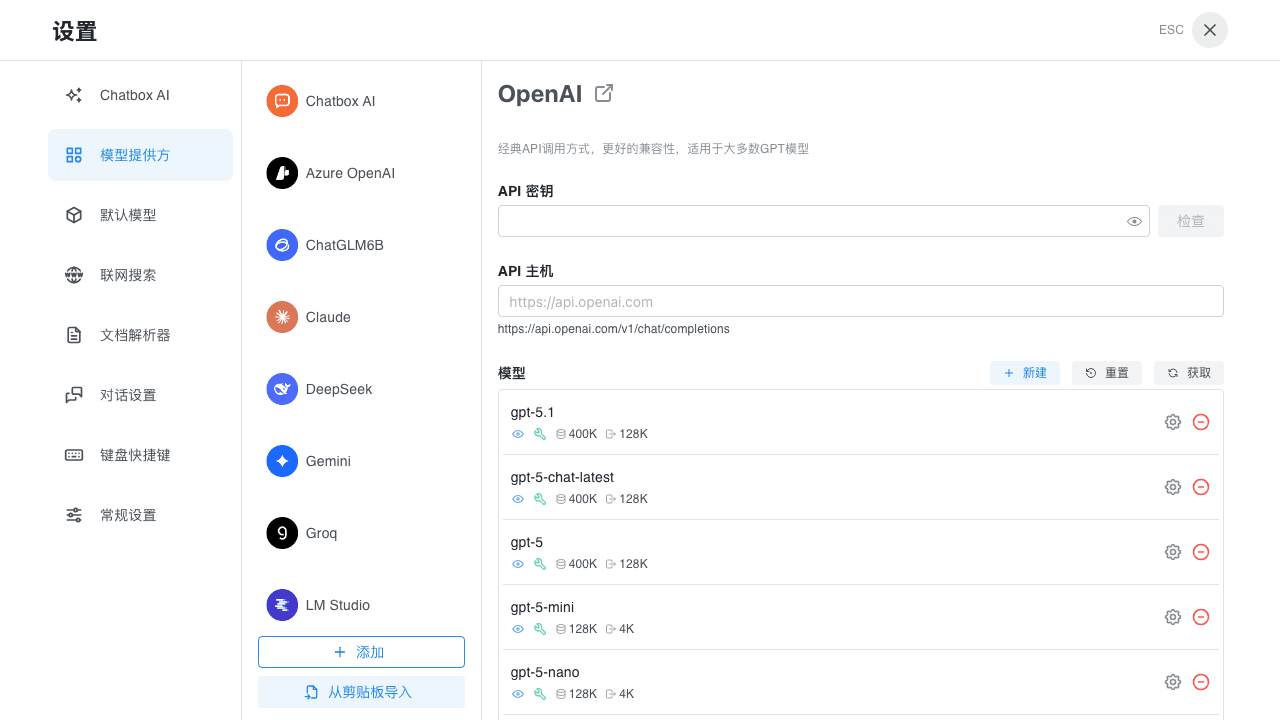
Task: Open settings gear for gpt-5-mini
Action: (x=1173, y=617)
